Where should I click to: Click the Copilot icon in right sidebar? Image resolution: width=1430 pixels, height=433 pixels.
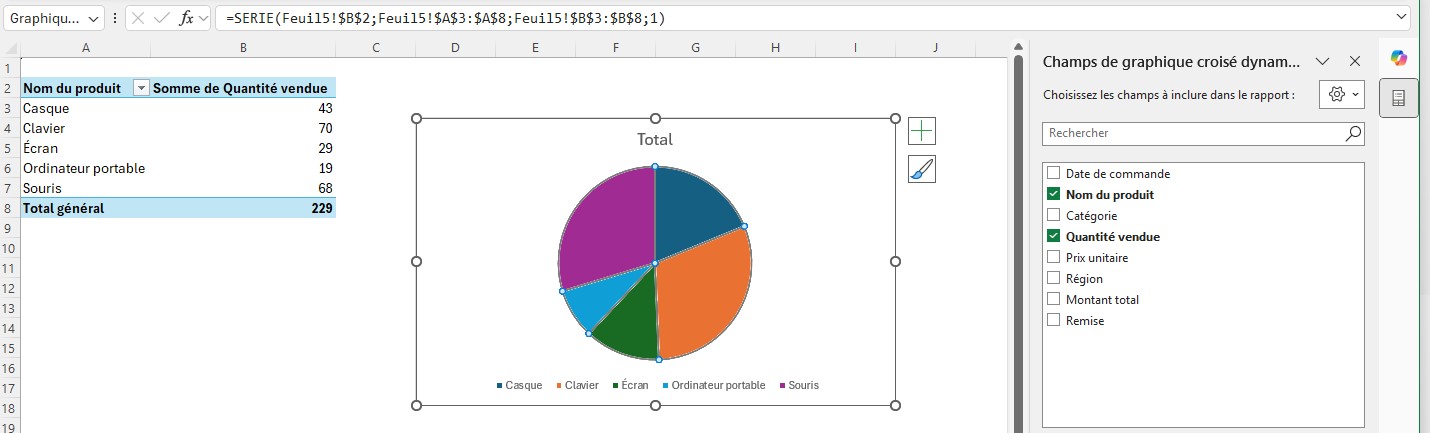point(1398,59)
